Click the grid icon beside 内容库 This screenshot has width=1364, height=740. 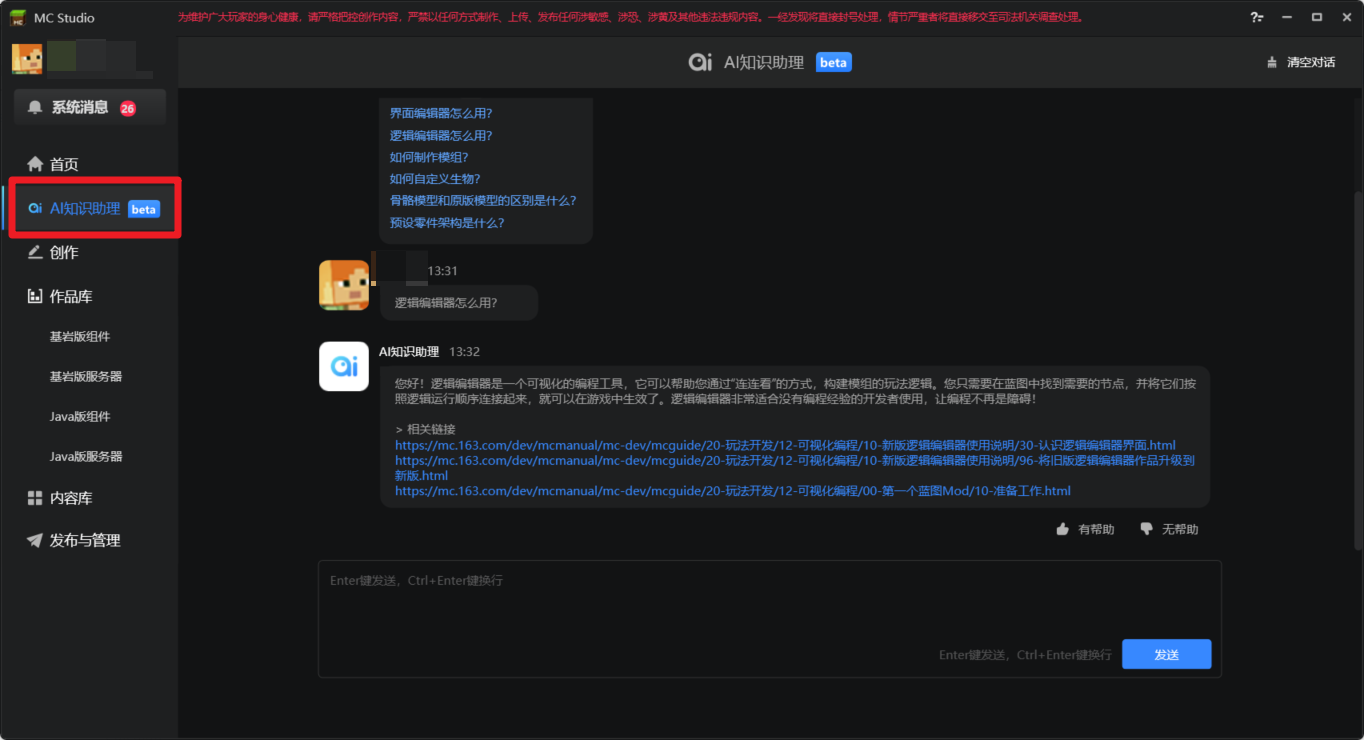pyautogui.click(x=35, y=498)
